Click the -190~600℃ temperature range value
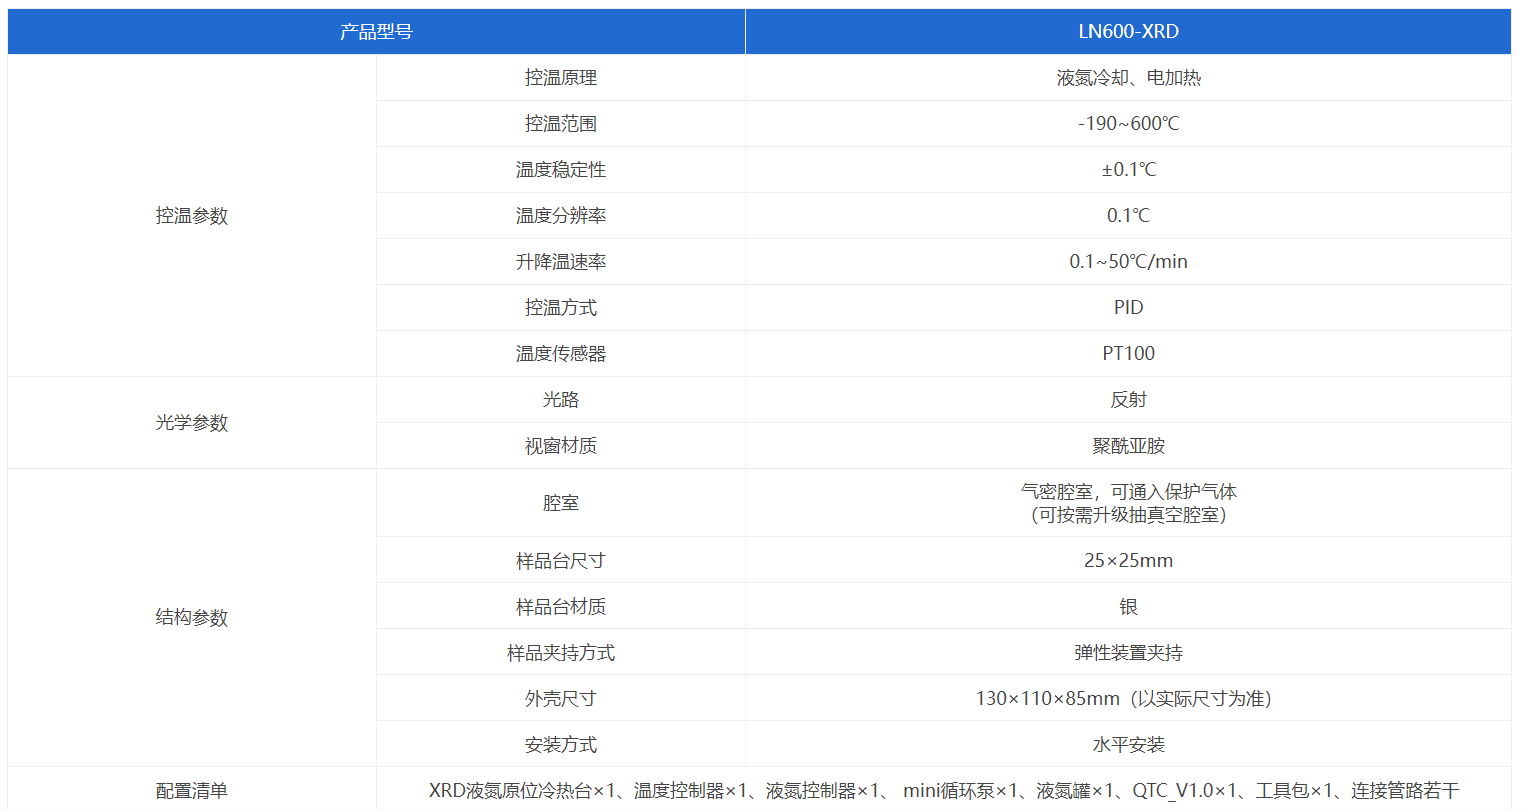1524x810 pixels. [x=1128, y=124]
